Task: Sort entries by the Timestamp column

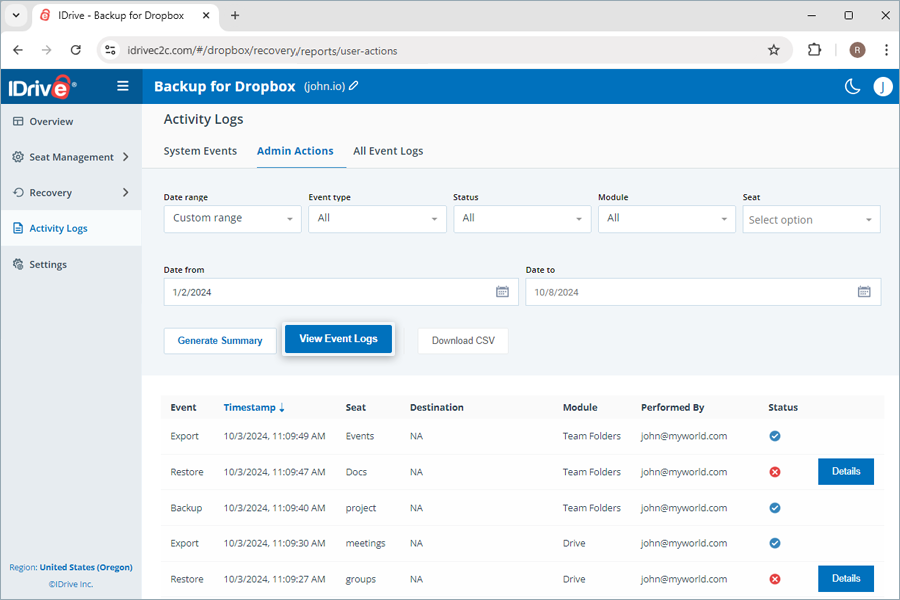Action: 253,407
